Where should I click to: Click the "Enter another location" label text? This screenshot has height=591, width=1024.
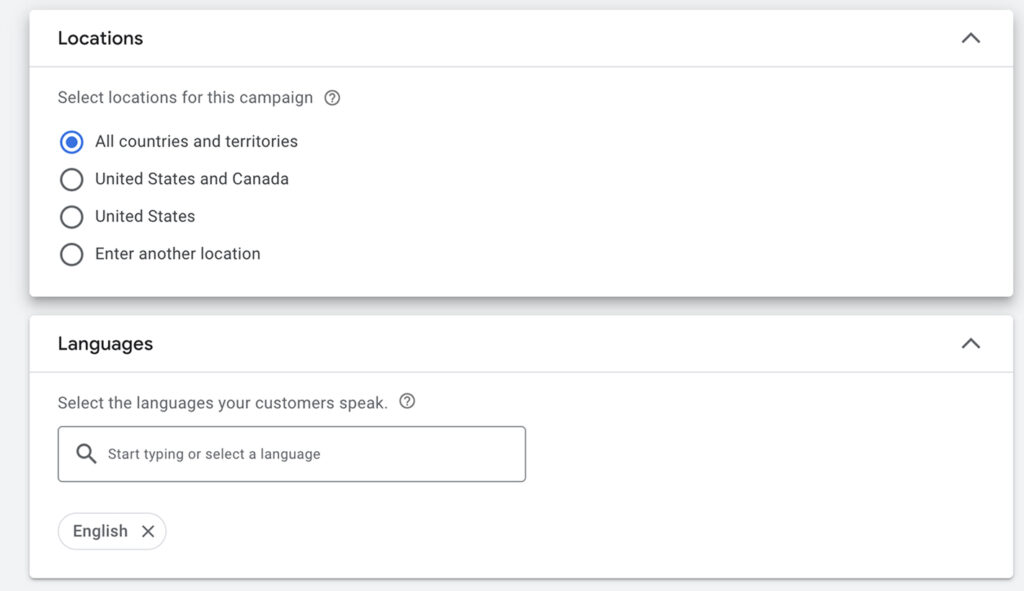178,254
